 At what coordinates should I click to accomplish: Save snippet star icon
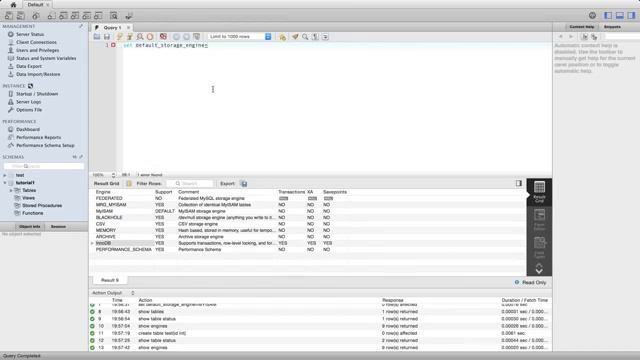tap(282, 37)
